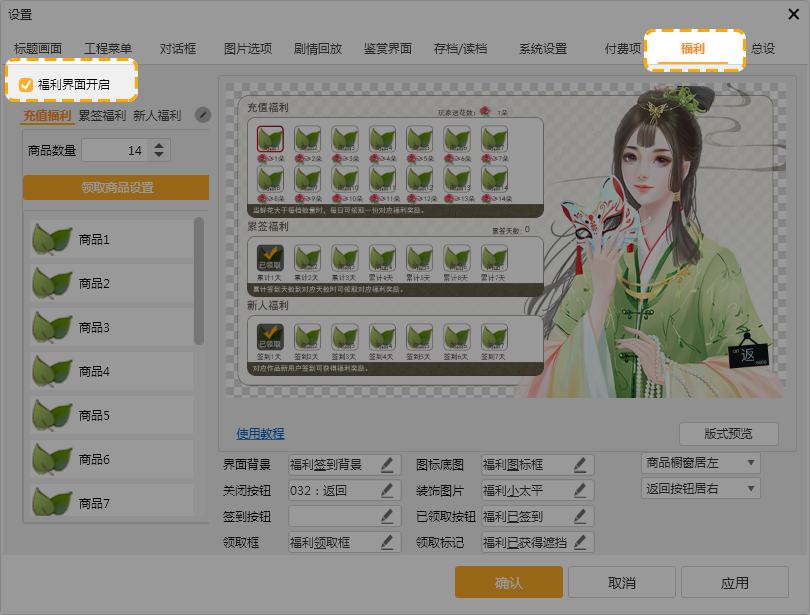The height and width of the screenshot is (615, 810).
Task: Click the product list vertical scrollbar
Action: tap(199, 280)
